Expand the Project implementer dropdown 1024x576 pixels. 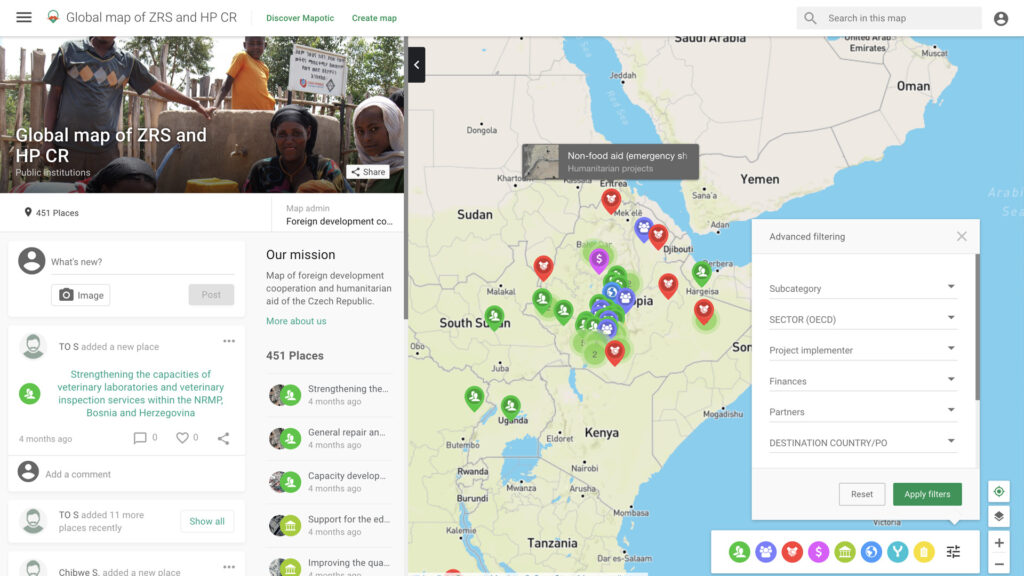[x=863, y=349]
